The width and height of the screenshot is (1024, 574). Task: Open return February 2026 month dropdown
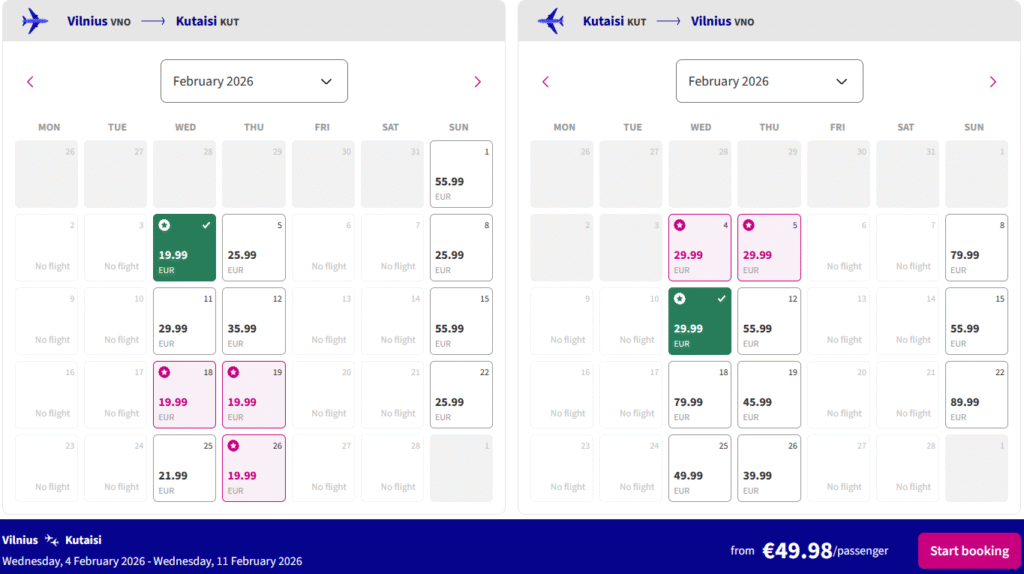(769, 81)
